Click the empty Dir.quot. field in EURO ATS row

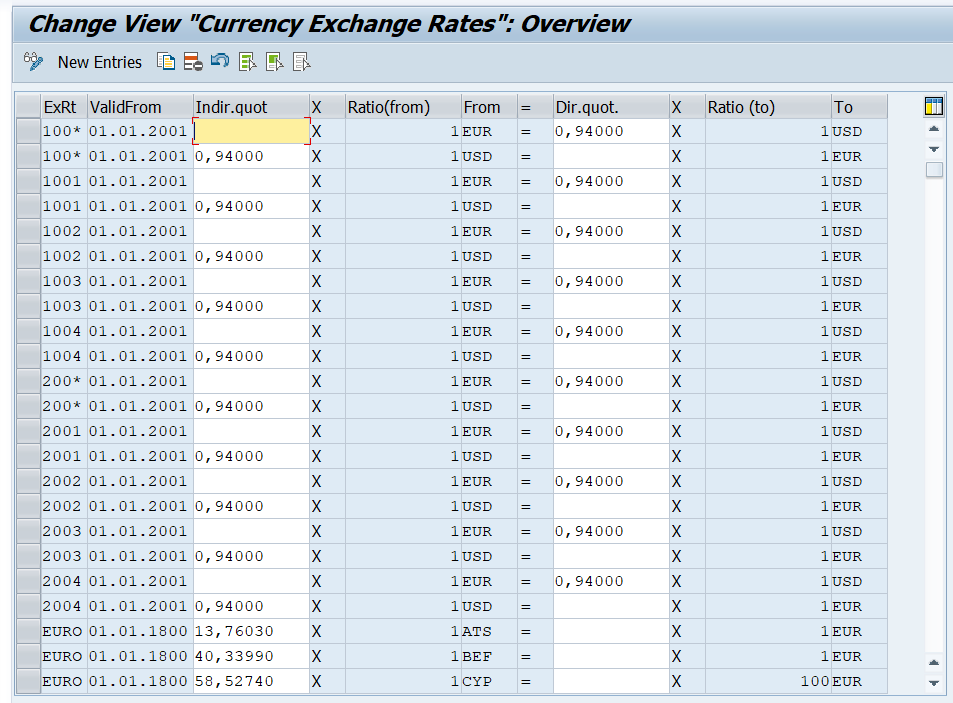[611, 631]
